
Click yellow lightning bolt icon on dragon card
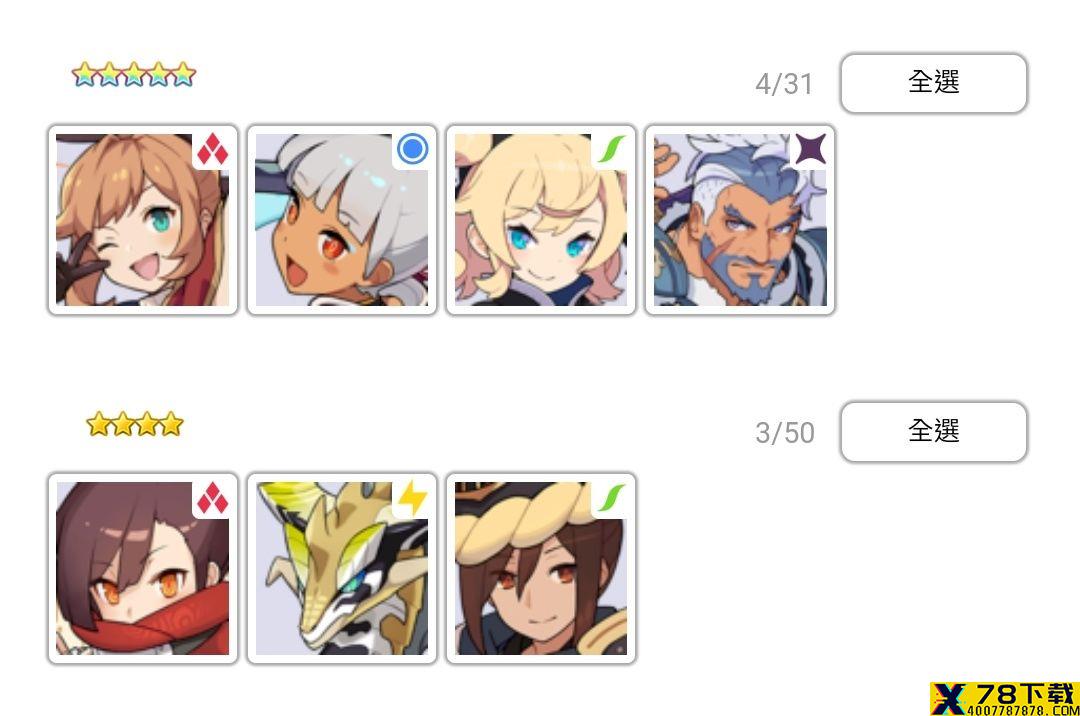412,497
